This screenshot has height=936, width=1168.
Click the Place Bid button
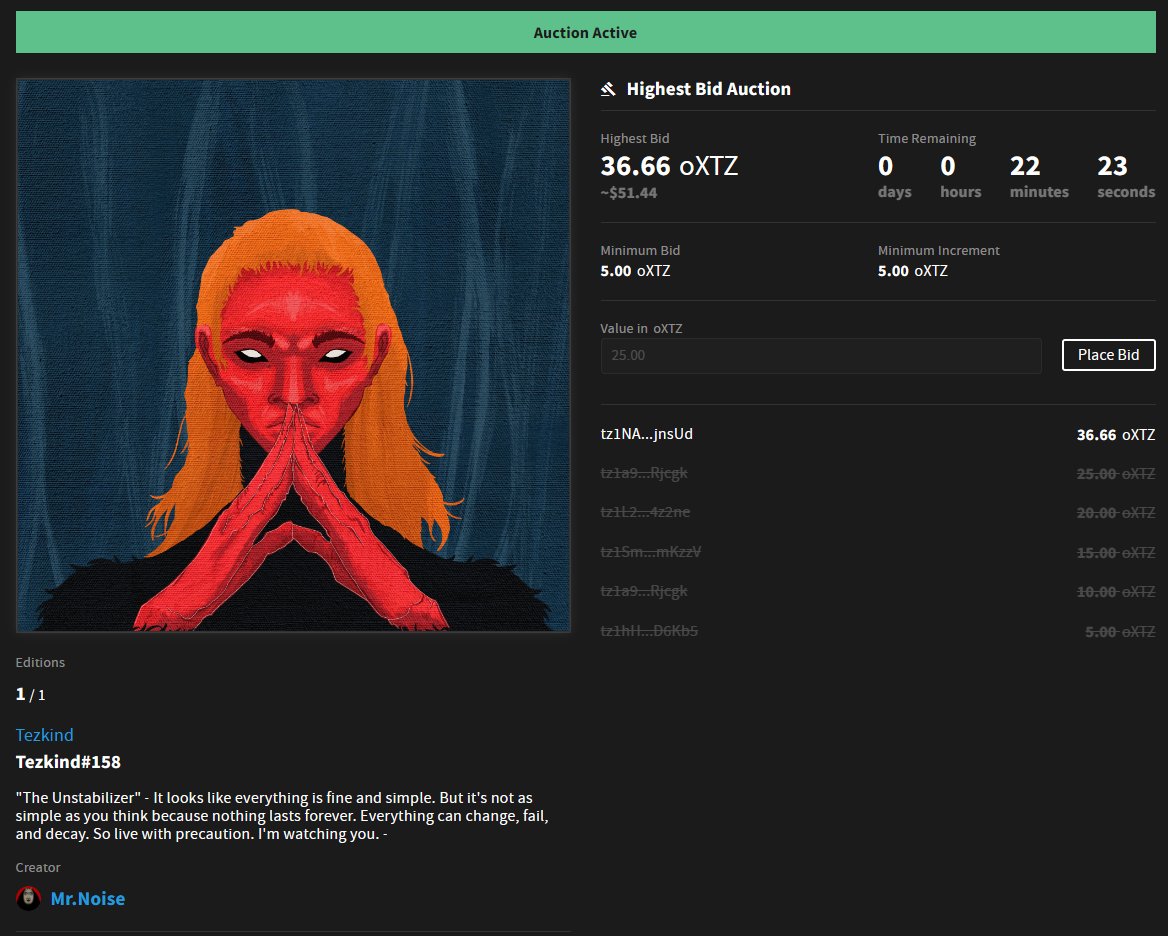(1108, 355)
